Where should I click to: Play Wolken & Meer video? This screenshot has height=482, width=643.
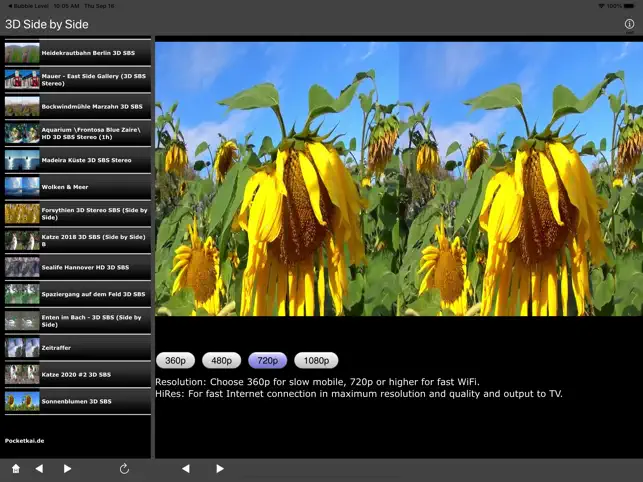[78, 187]
